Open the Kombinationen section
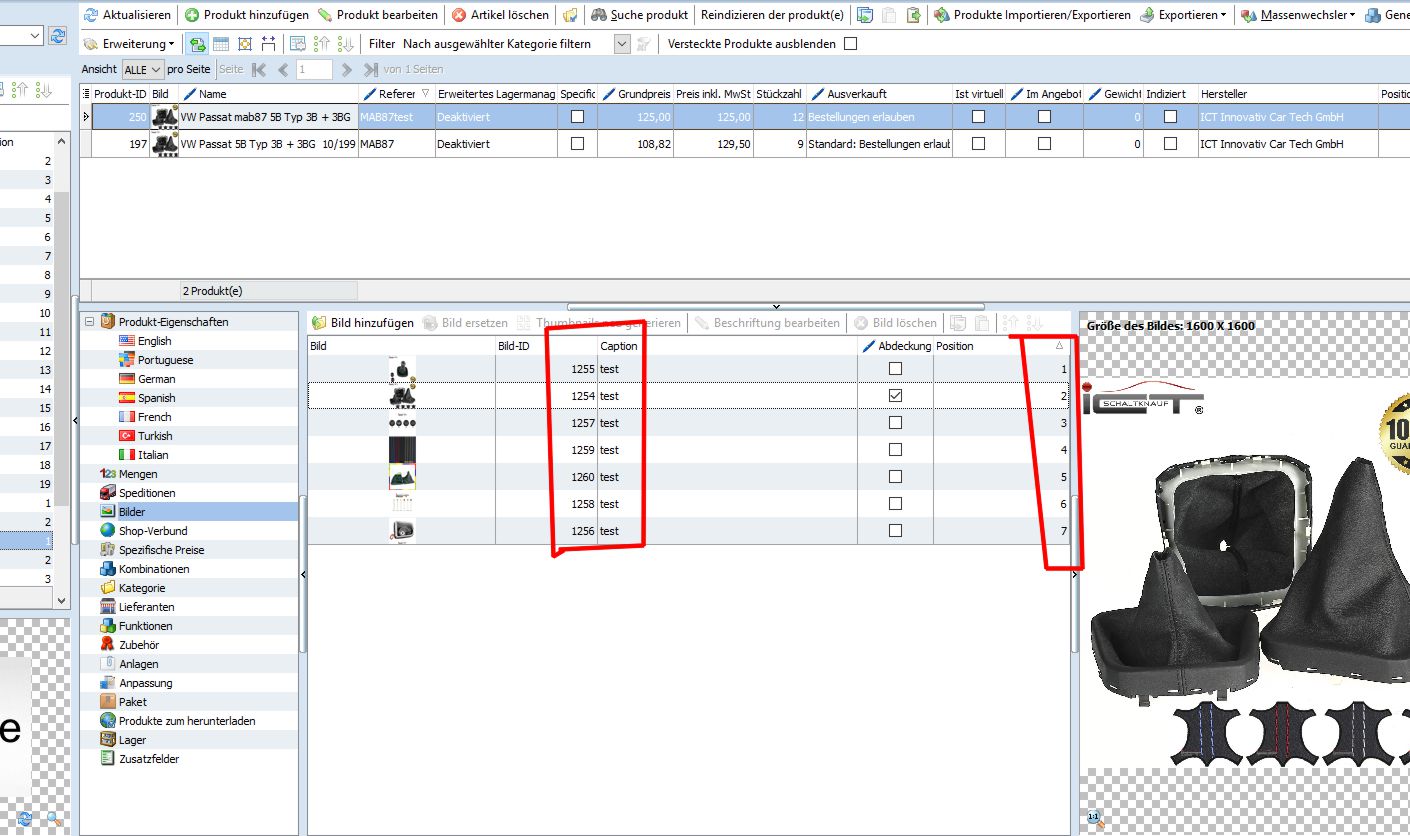1410x836 pixels. (x=145, y=569)
